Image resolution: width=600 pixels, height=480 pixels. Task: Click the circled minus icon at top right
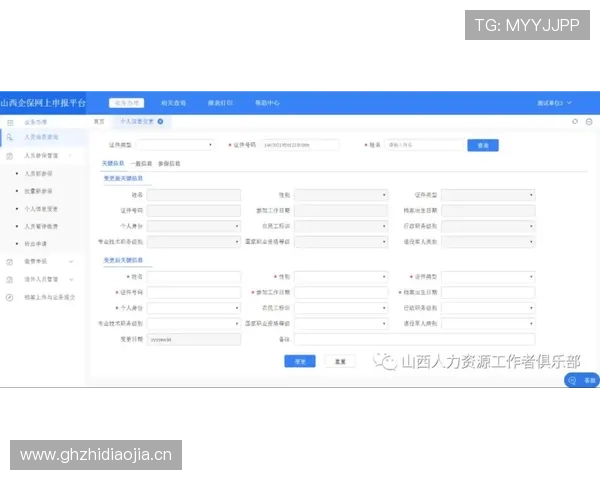point(589,122)
